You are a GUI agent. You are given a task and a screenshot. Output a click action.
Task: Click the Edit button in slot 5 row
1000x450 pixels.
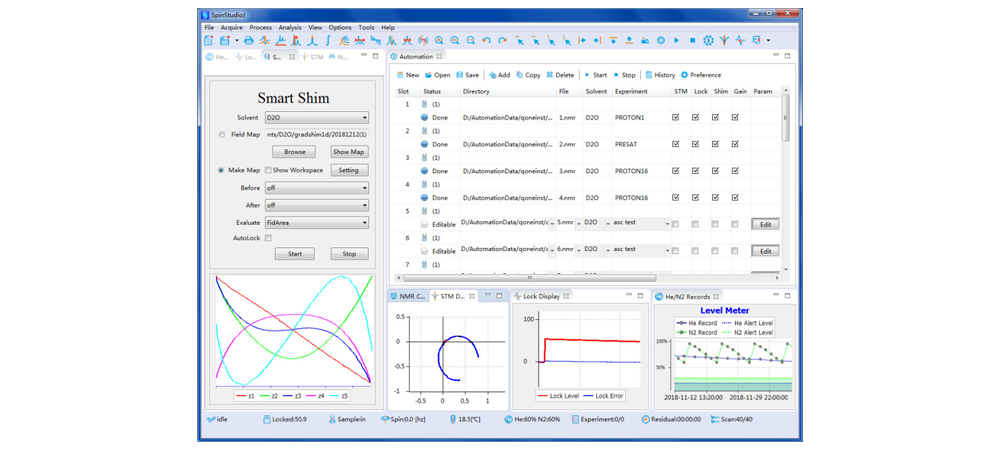click(765, 224)
